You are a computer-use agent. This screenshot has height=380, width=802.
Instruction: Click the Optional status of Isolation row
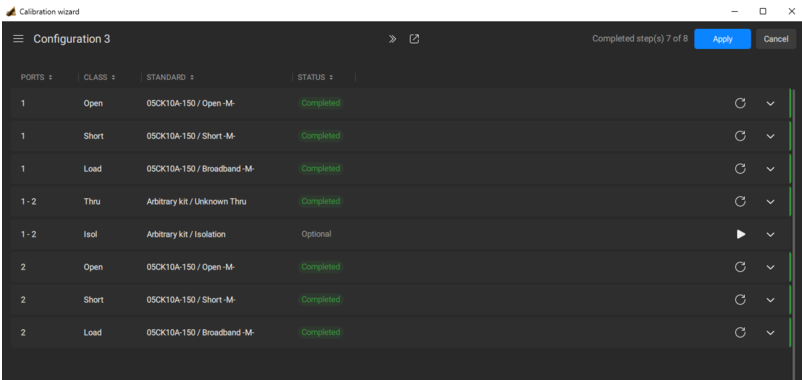316,234
